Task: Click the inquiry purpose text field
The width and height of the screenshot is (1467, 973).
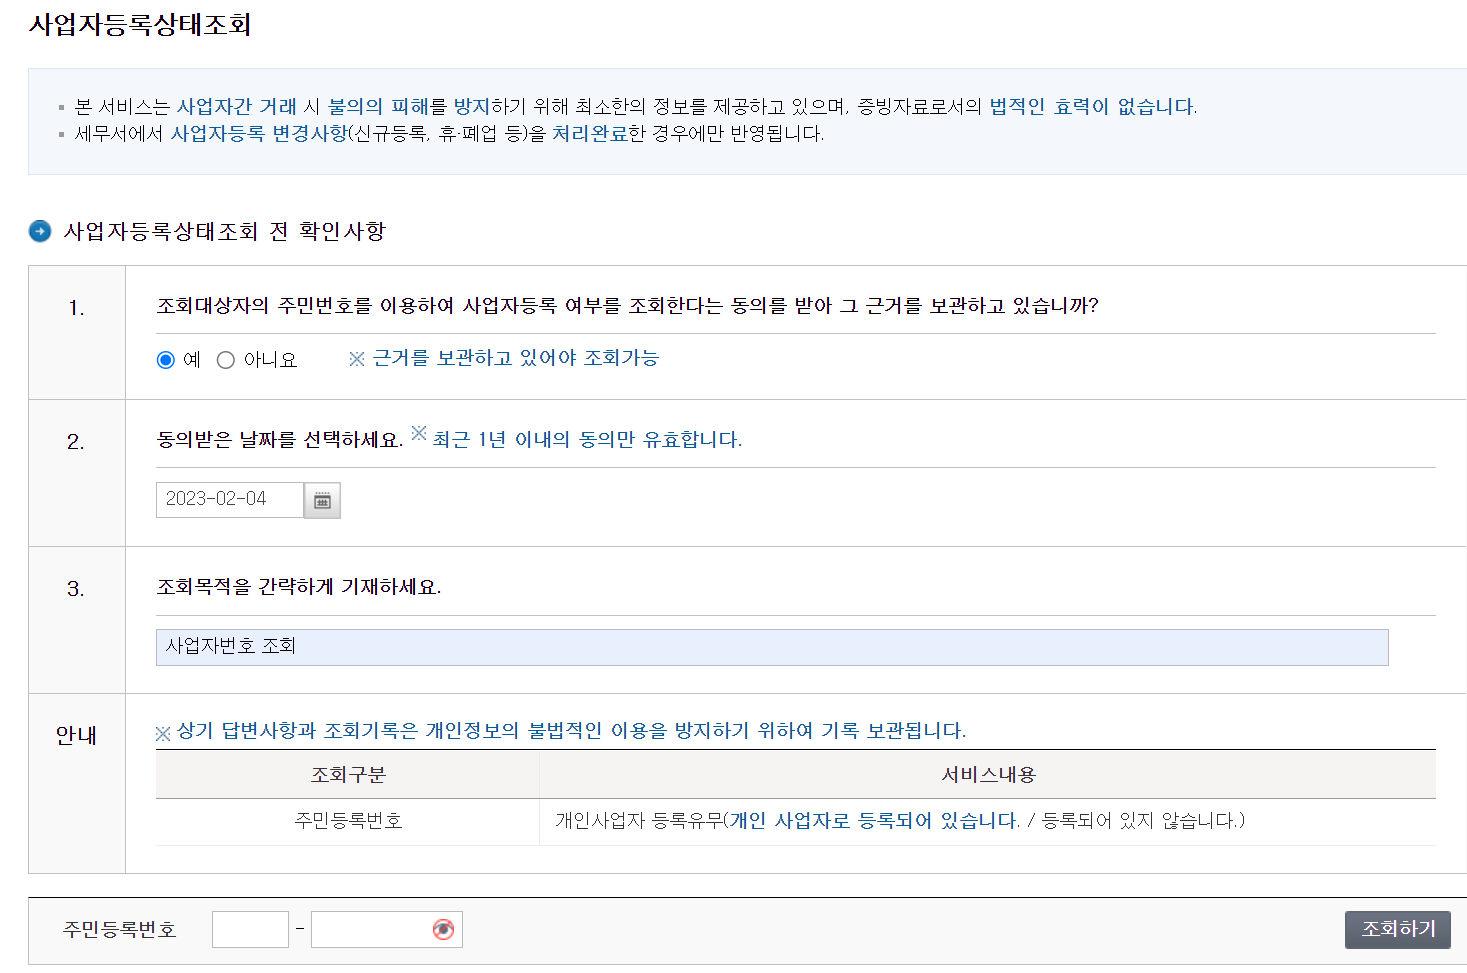Action: click(x=772, y=647)
